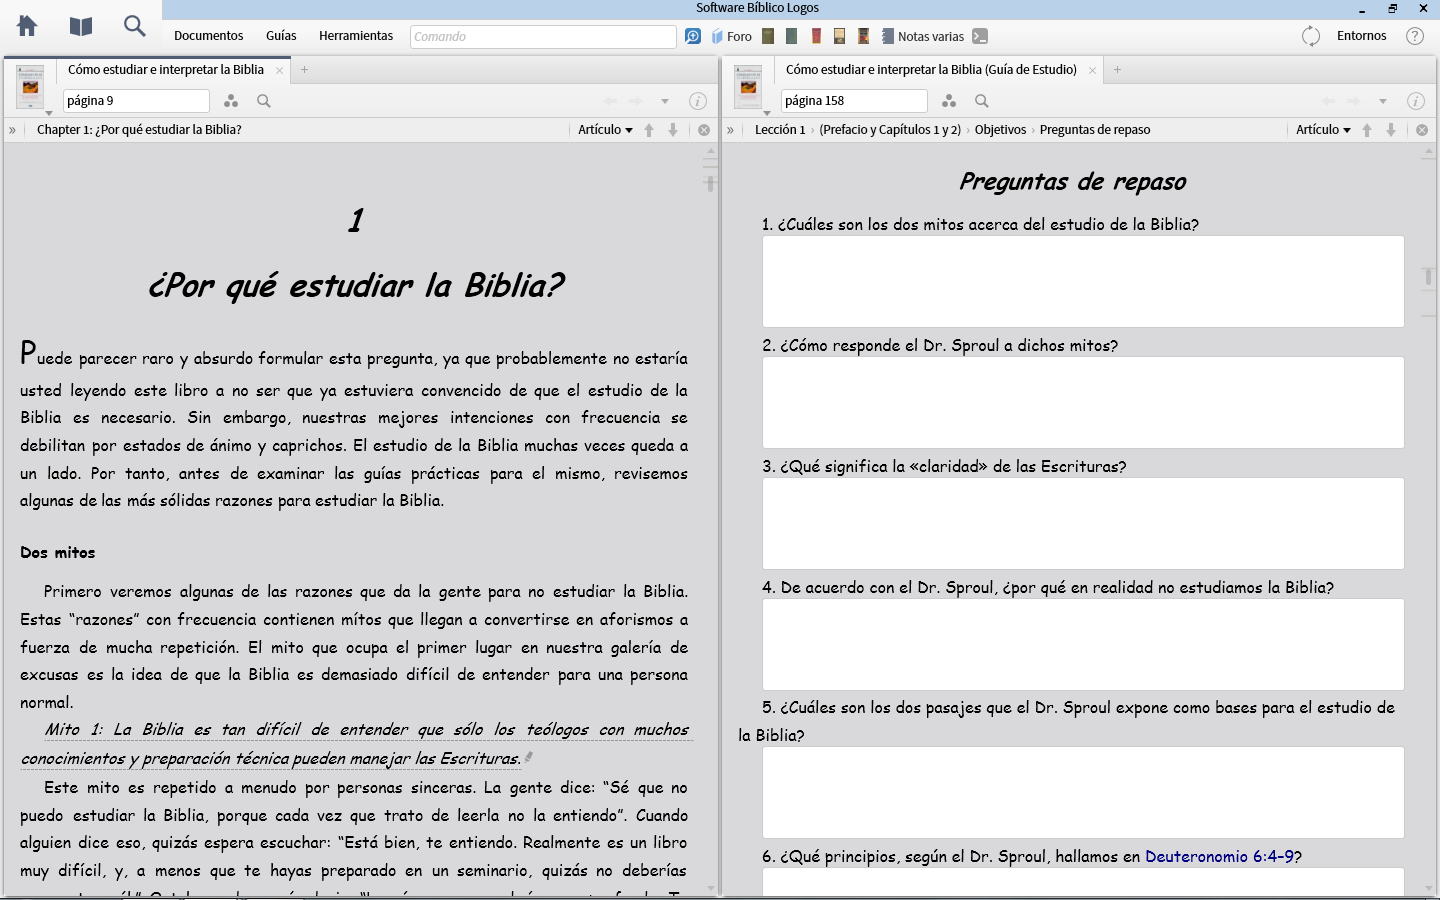Open right panel book cover menu

[x=749, y=88]
